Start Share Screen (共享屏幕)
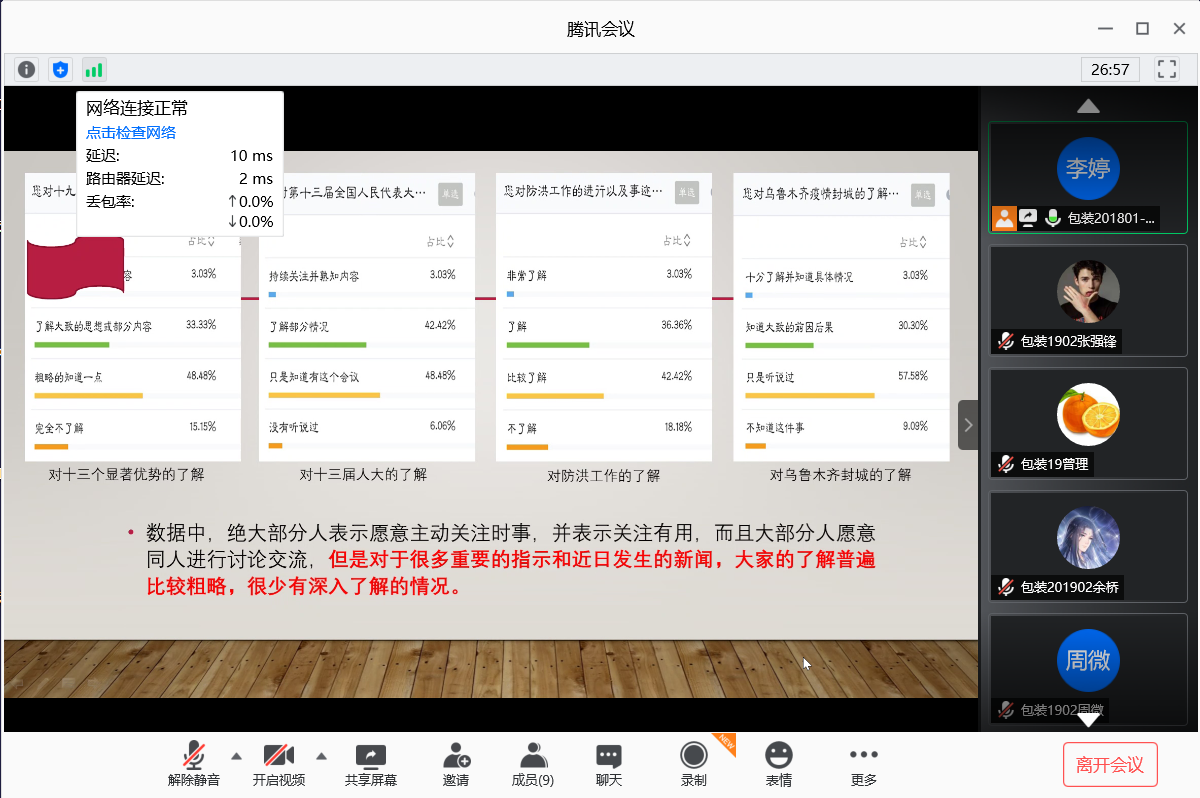Image resolution: width=1200 pixels, height=798 pixels. pos(370,764)
